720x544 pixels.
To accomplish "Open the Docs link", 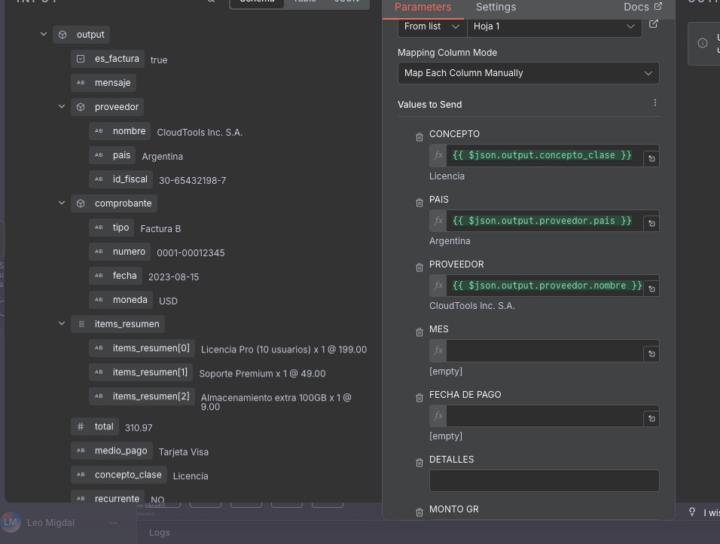I will [x=642, y=7].
